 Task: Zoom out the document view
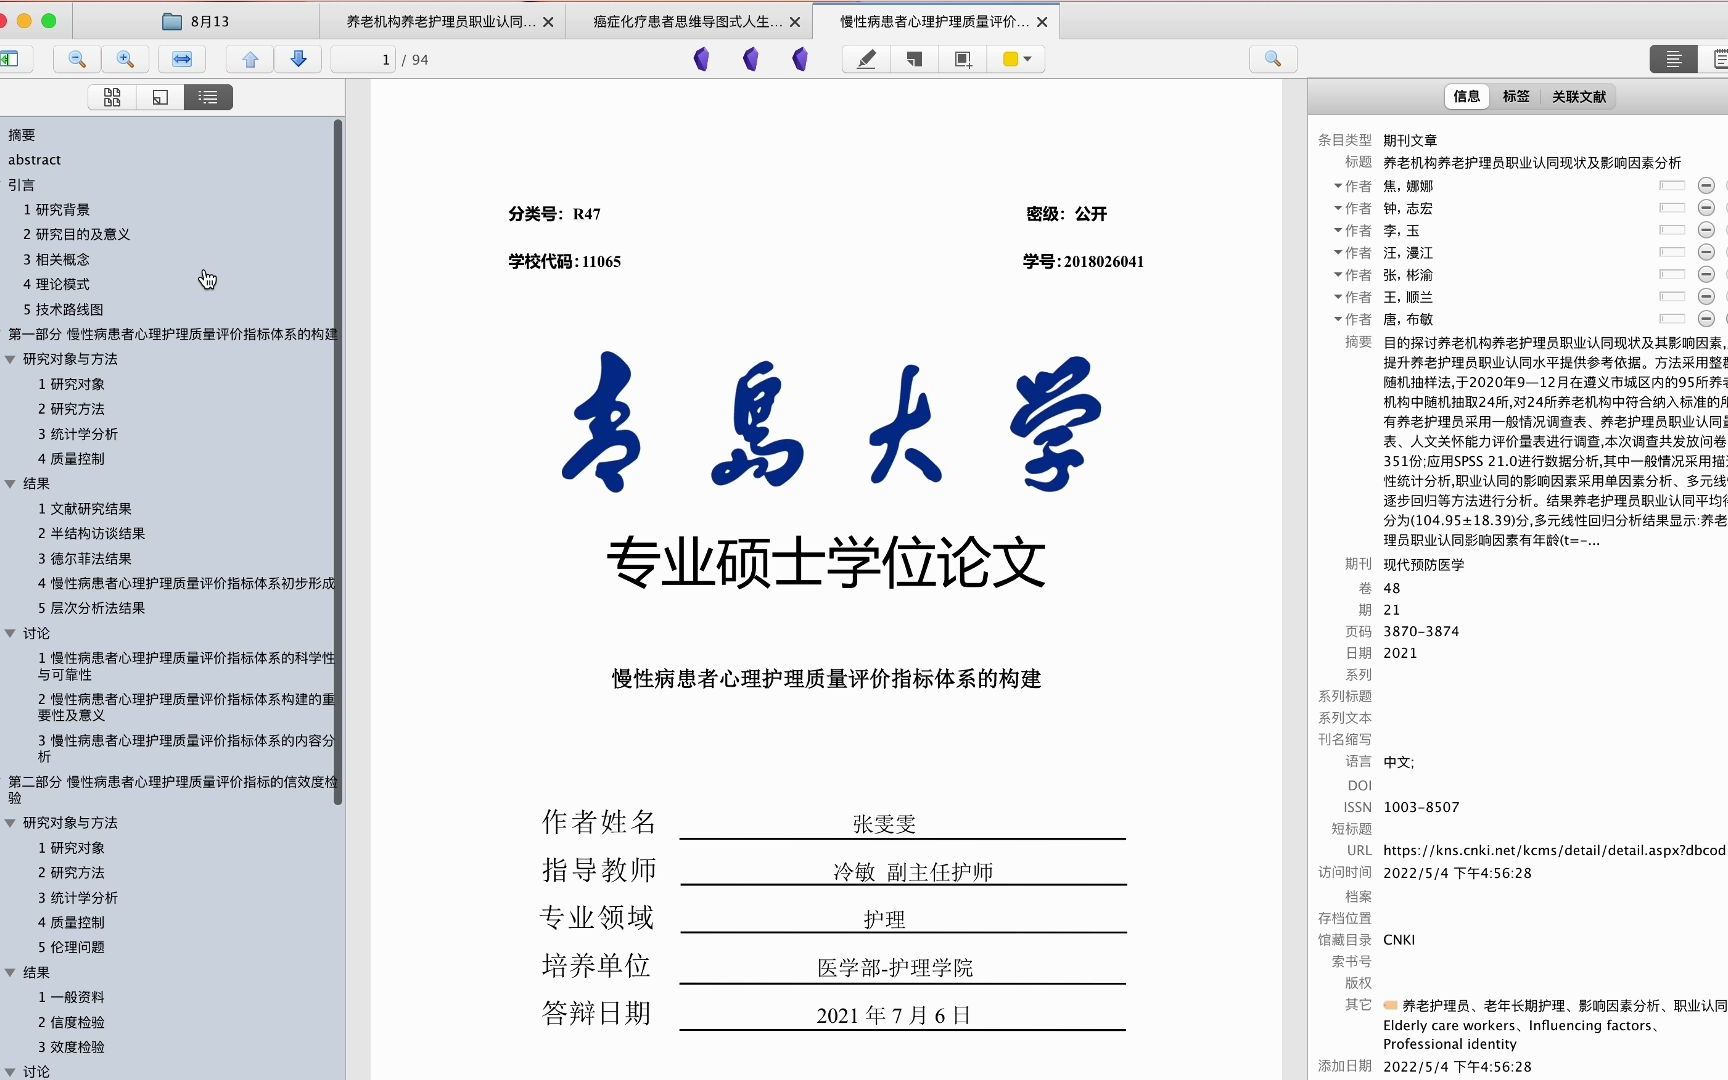pyautogui.click(x=76, y=59)
